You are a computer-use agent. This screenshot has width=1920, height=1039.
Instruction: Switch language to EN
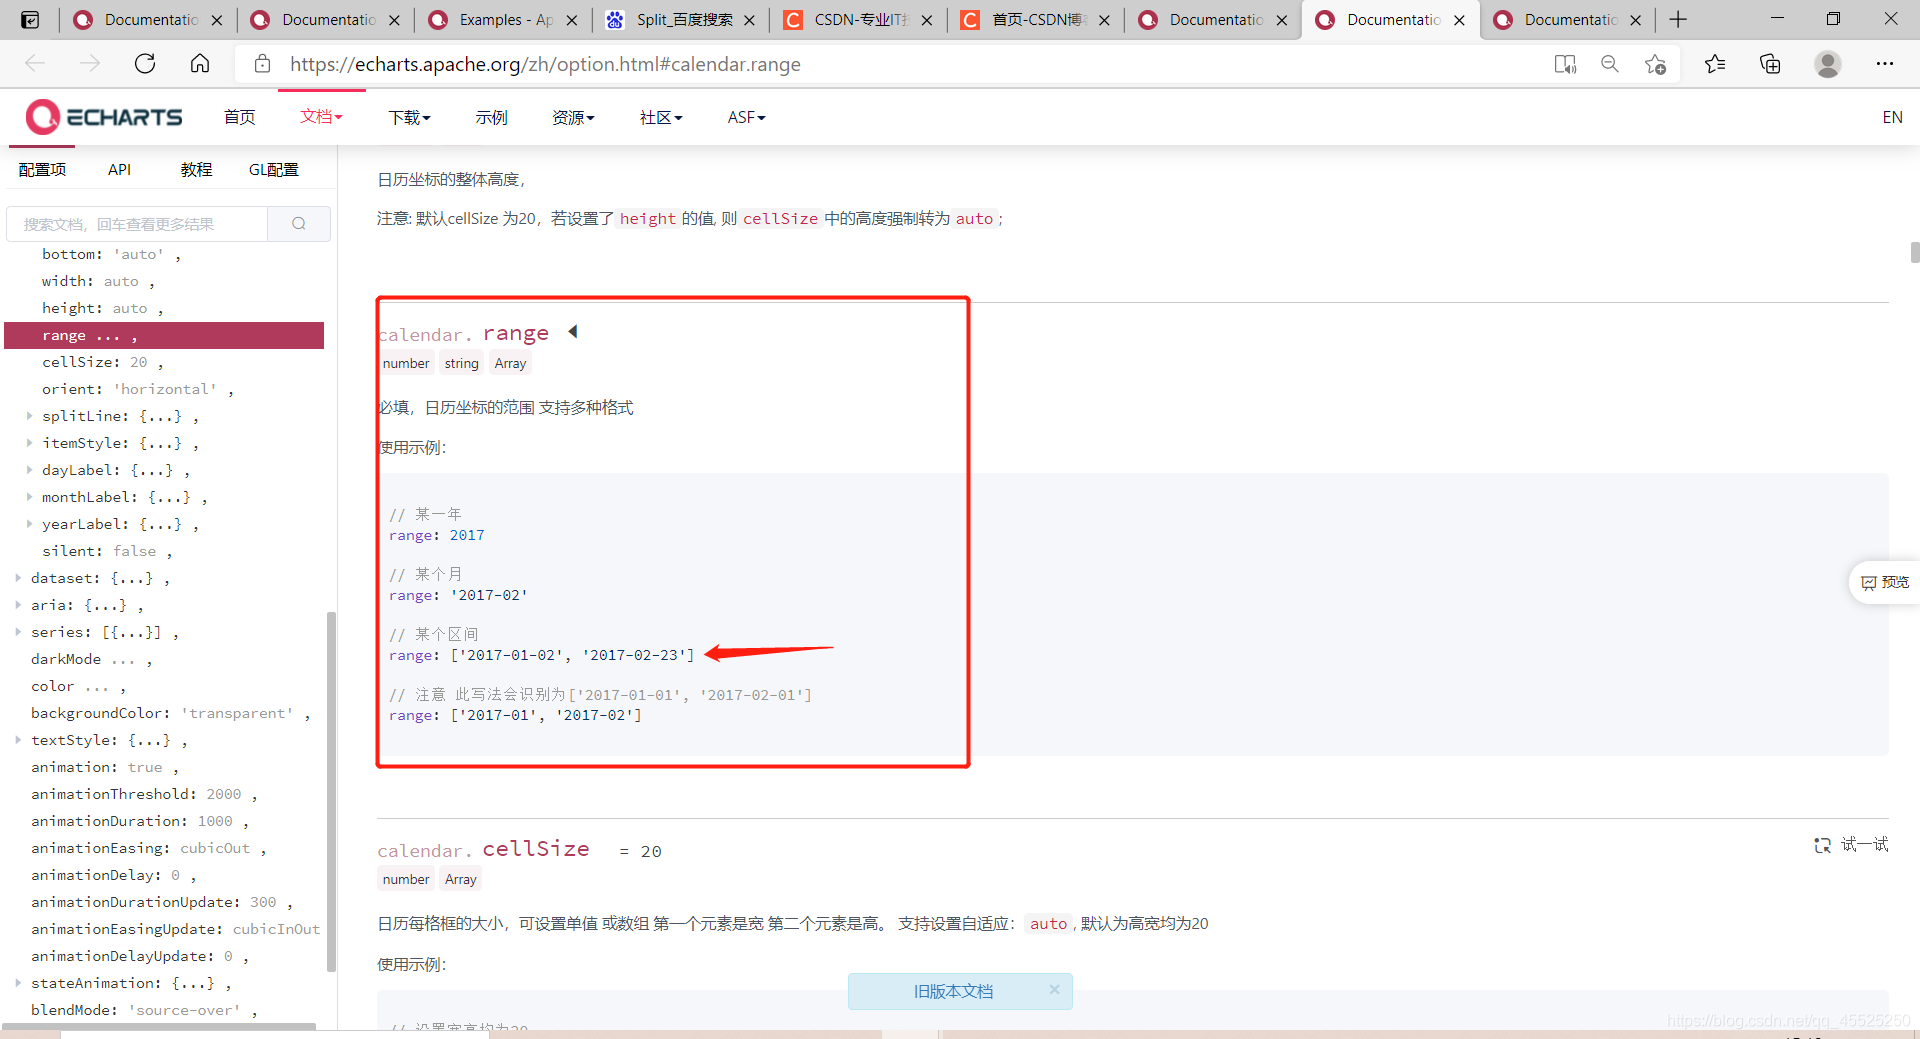(1892, 118)
